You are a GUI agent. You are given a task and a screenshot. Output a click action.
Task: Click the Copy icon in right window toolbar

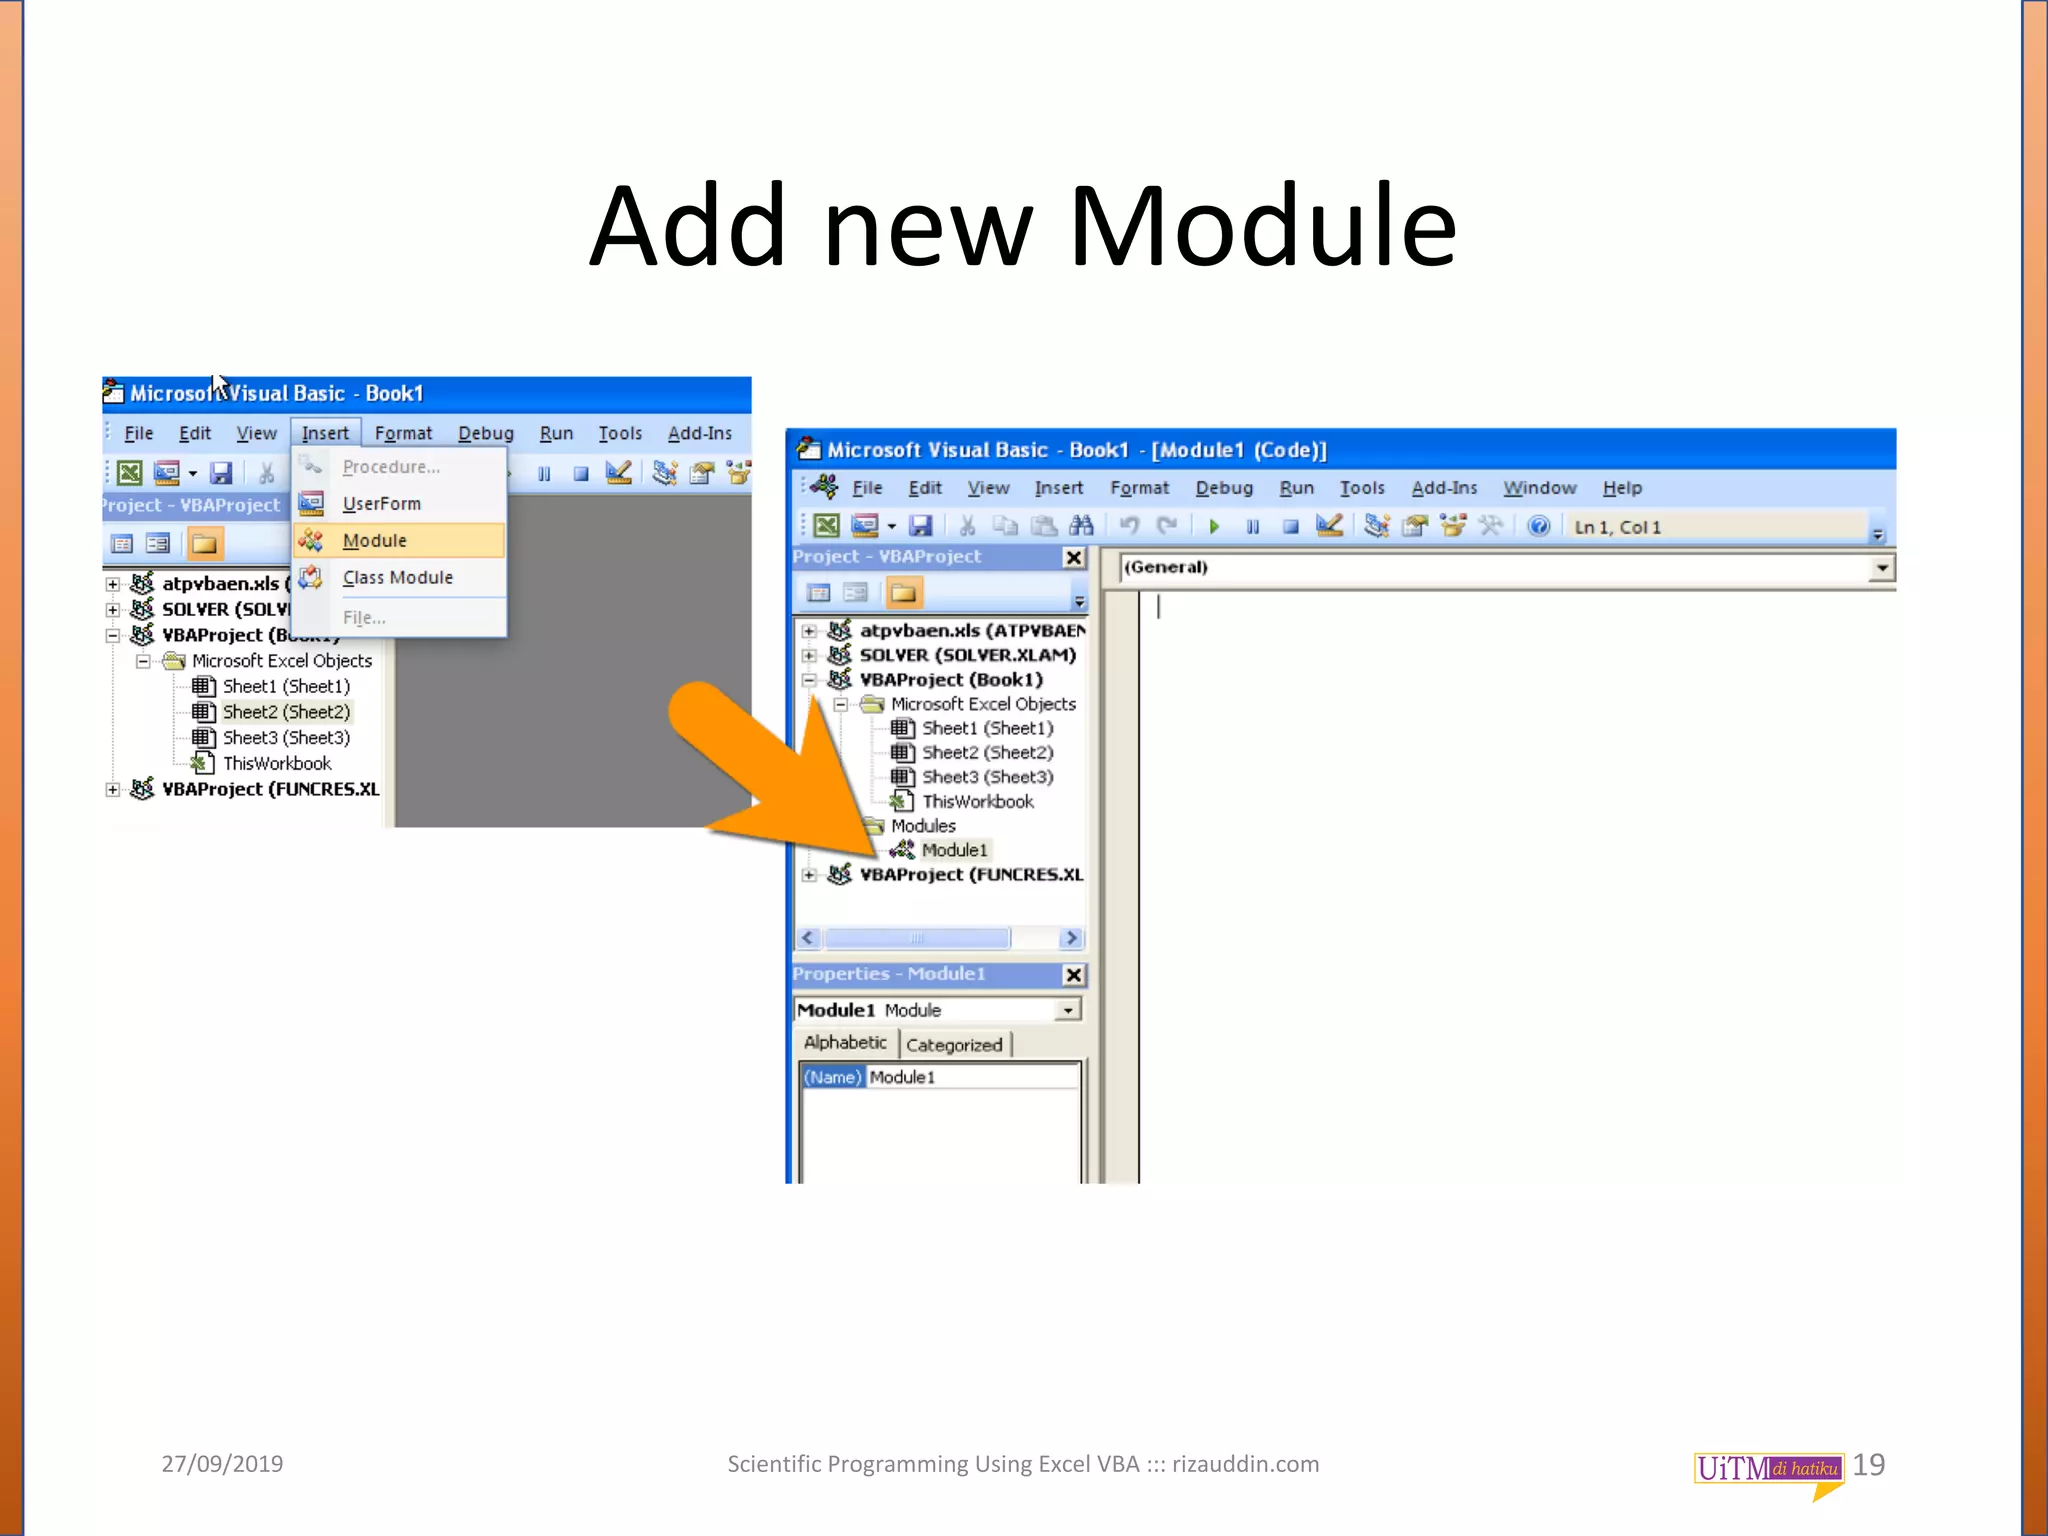[x=1005, y=526]
